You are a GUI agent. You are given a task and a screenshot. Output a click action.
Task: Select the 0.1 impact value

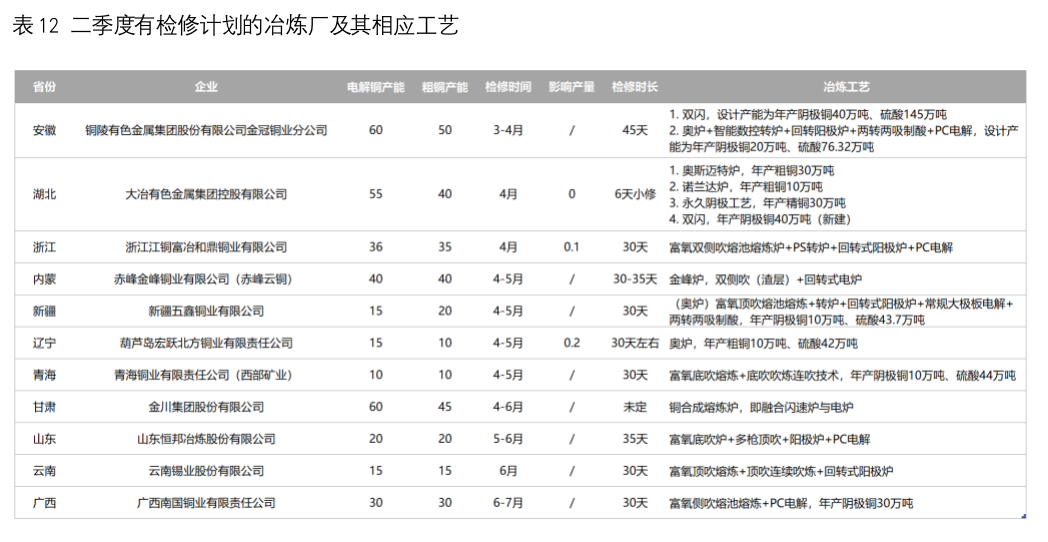[571, 247]
